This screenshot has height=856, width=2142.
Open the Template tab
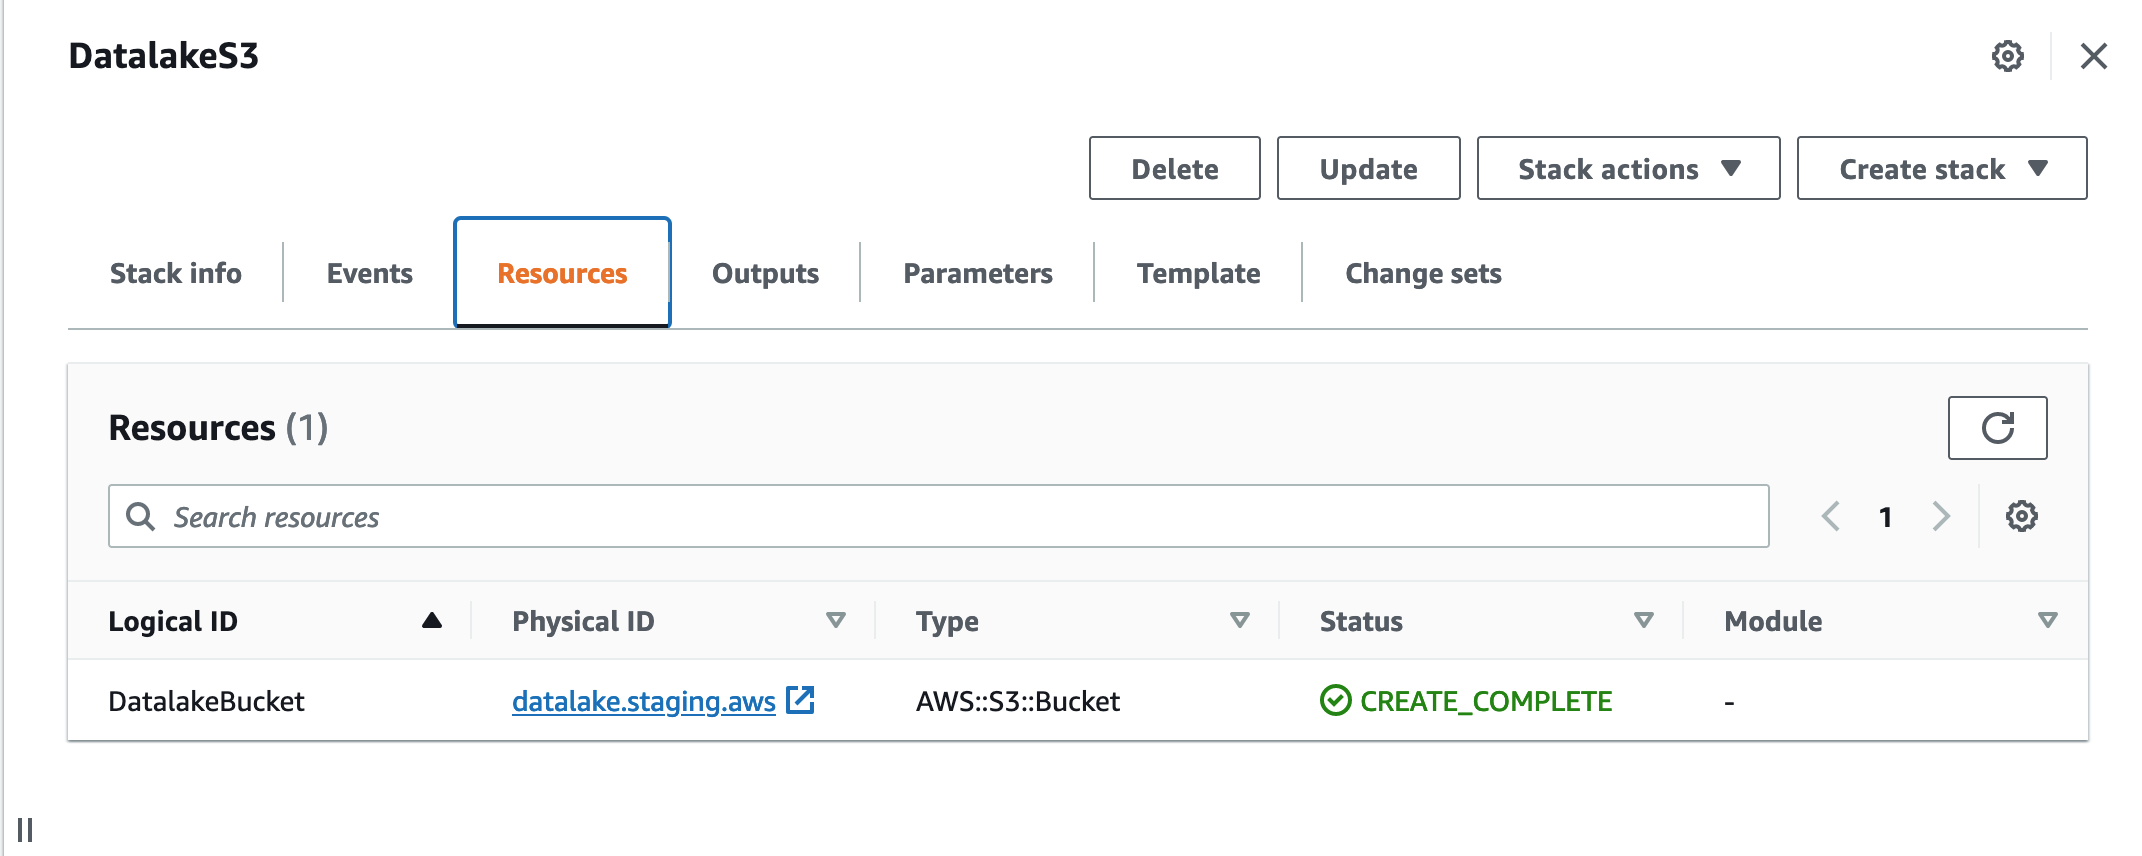click(x=1198, y=273)
